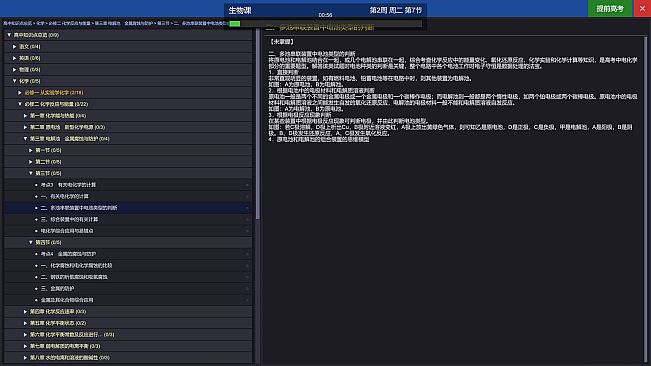Click the 生物课 lesson title

click(x=240, y=10)
